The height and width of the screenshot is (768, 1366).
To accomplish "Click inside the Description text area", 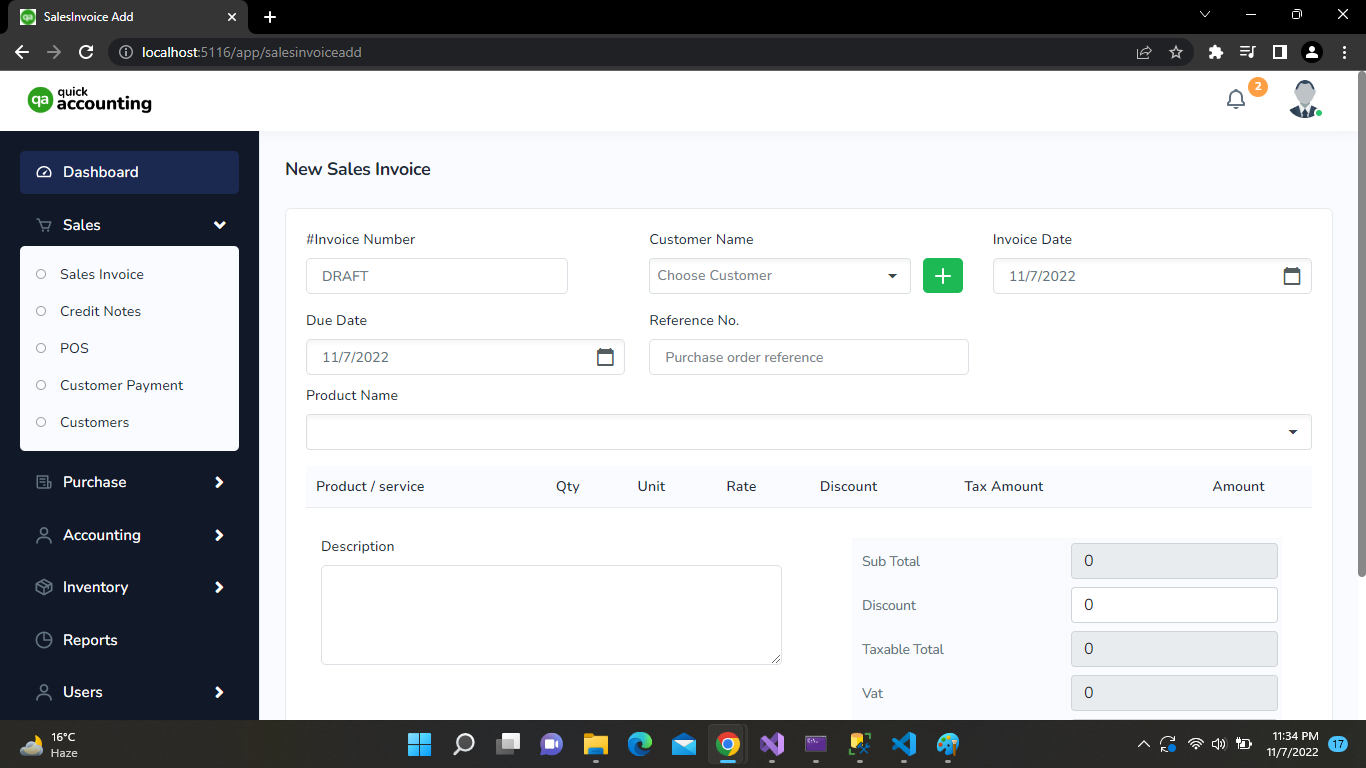I will click(x=551, y=614).
